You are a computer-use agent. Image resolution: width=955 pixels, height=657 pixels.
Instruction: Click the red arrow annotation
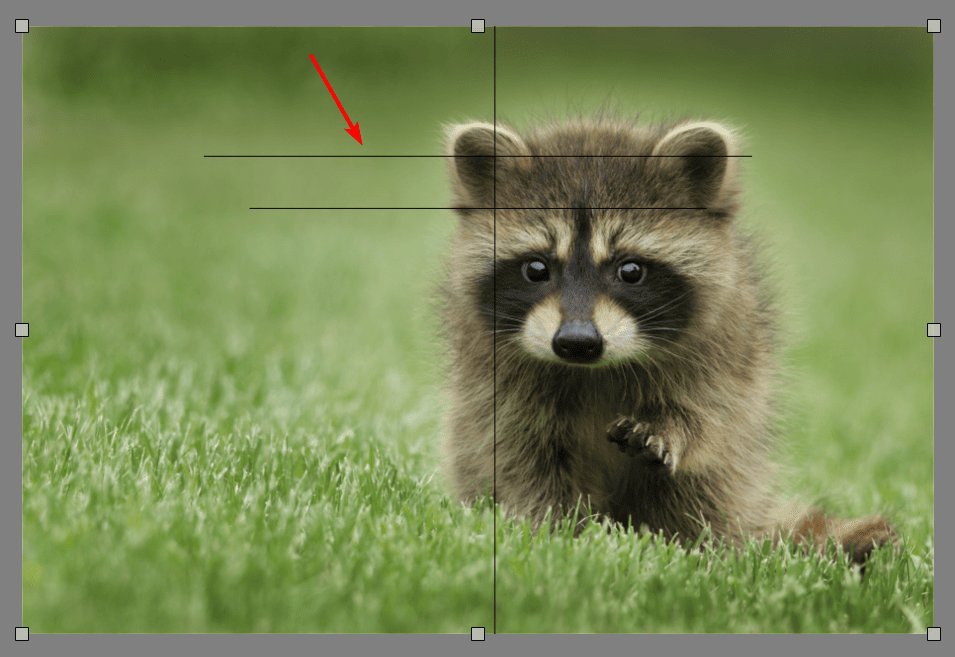coord(335,98)
